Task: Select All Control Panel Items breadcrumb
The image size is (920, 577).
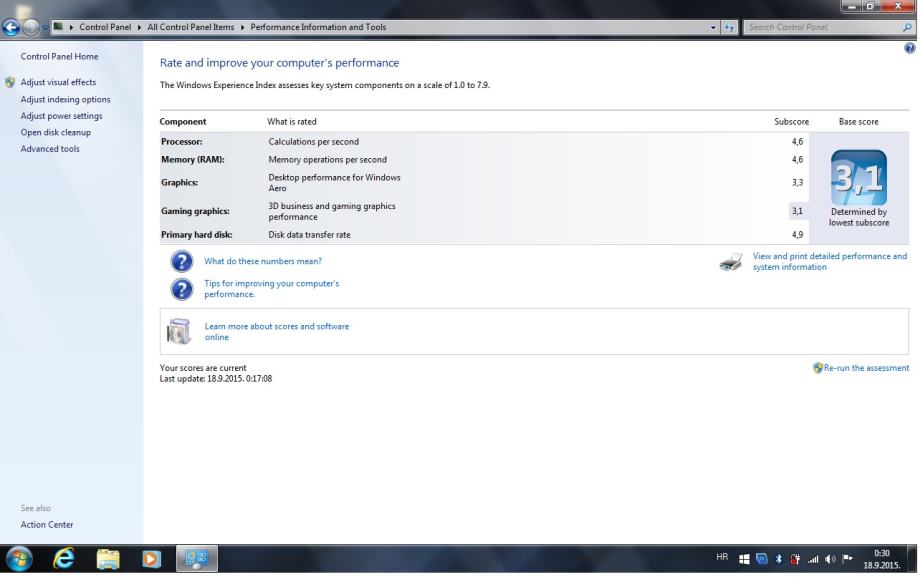Action: [191, 27]
